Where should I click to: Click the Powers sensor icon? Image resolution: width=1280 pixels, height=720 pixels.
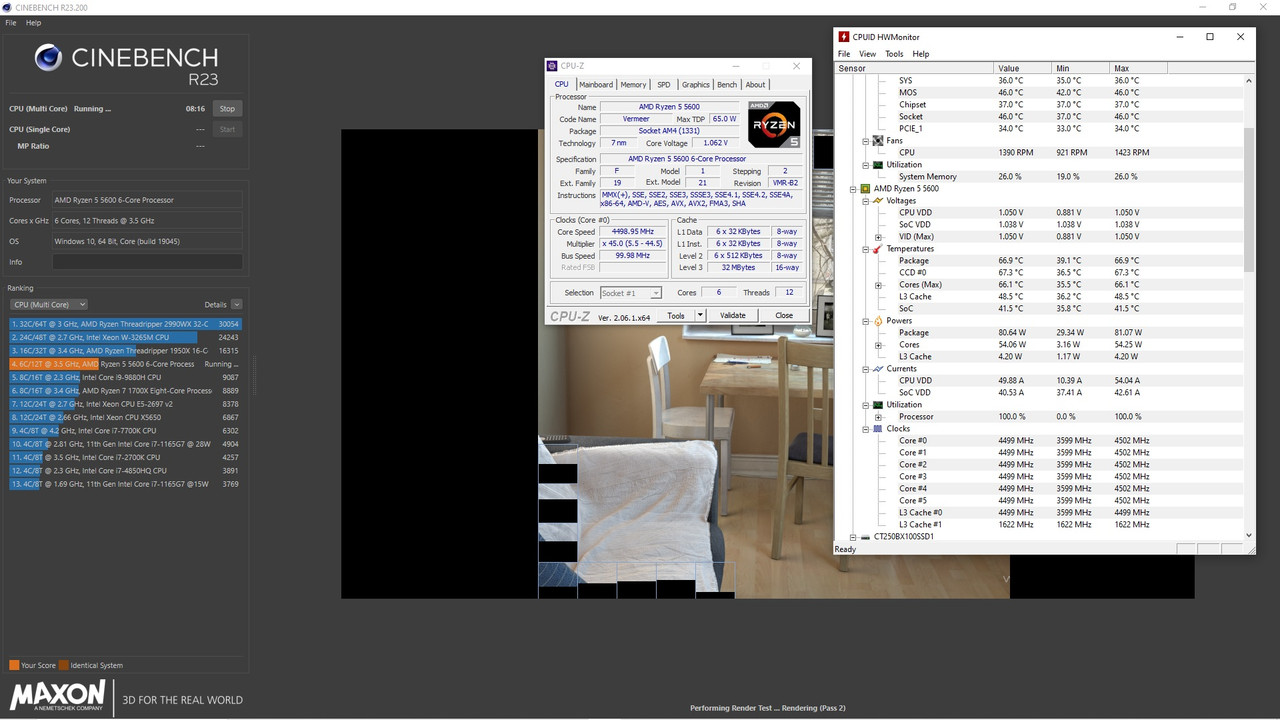(x=877, y=320)
